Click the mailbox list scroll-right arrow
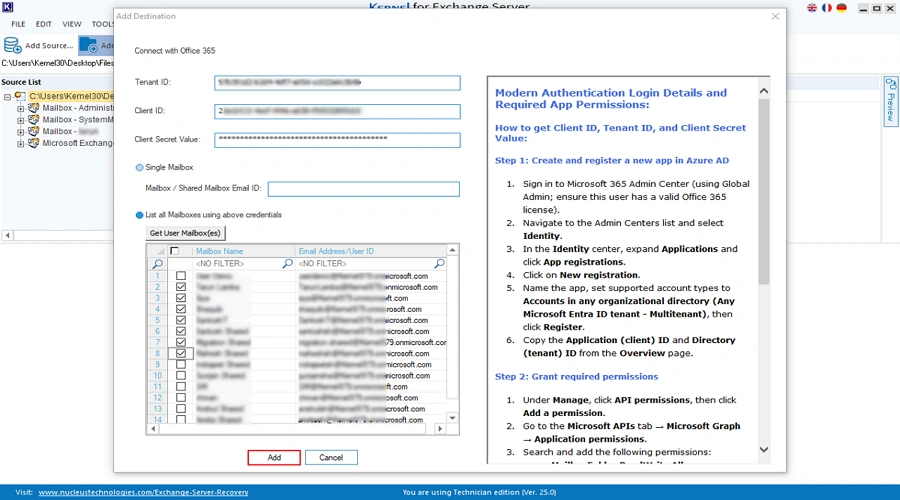This screenshot has height=500, width=900. pyautogui.click(x=440, y=428)
